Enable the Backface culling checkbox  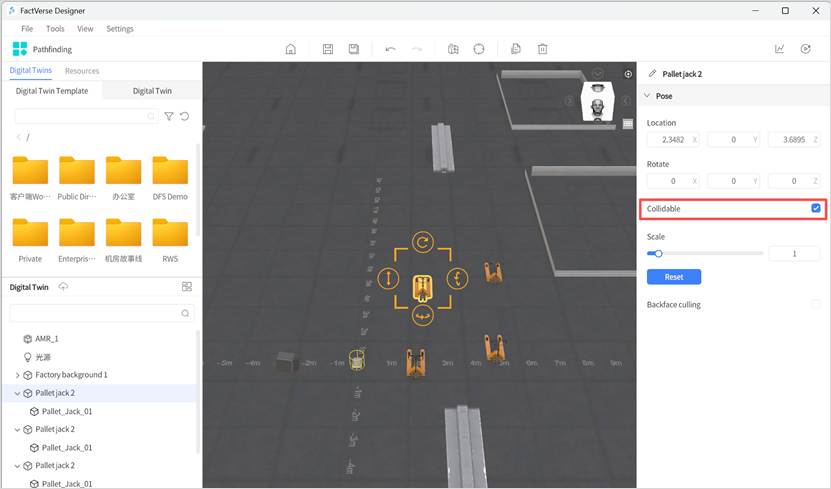816,304
